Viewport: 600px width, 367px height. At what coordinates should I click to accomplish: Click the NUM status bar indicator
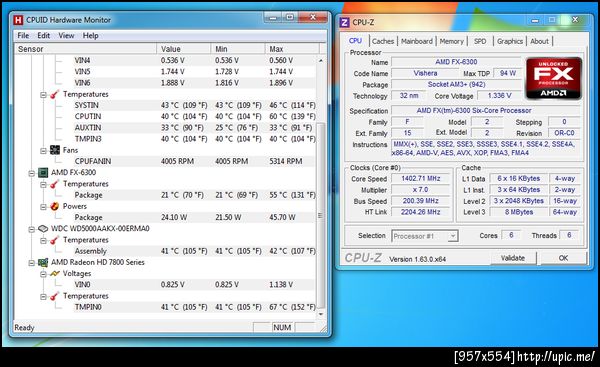pyautogui.click(x=282, y=328)
